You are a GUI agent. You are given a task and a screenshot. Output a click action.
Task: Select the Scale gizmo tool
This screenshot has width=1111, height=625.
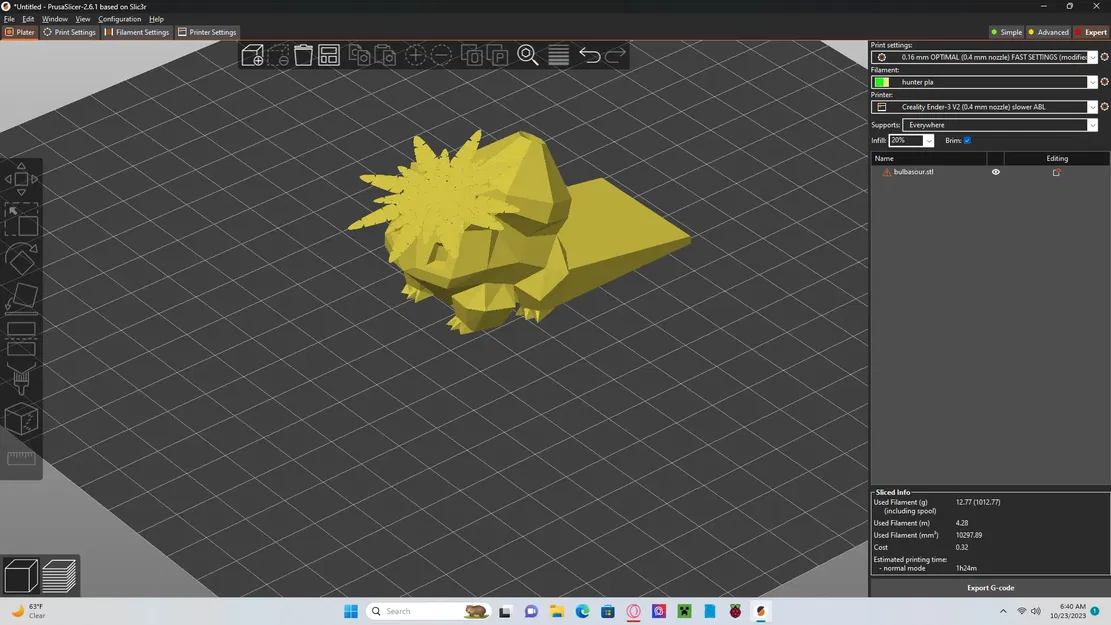tap(21, 220)
